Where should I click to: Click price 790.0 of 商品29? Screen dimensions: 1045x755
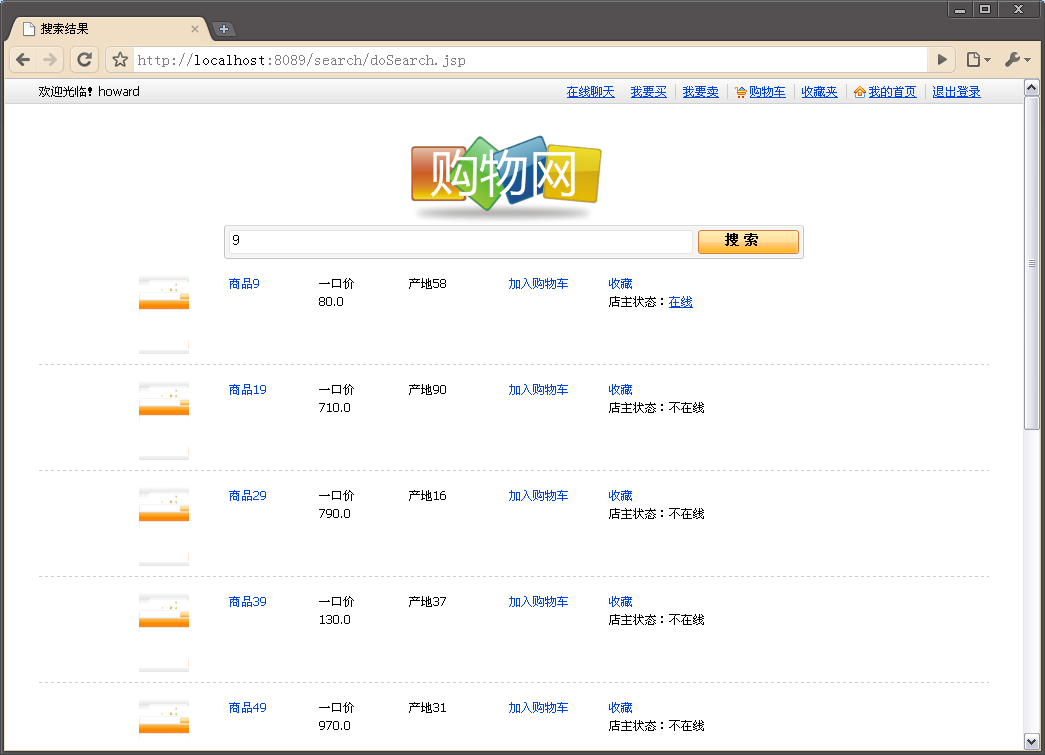coord(334,514)
